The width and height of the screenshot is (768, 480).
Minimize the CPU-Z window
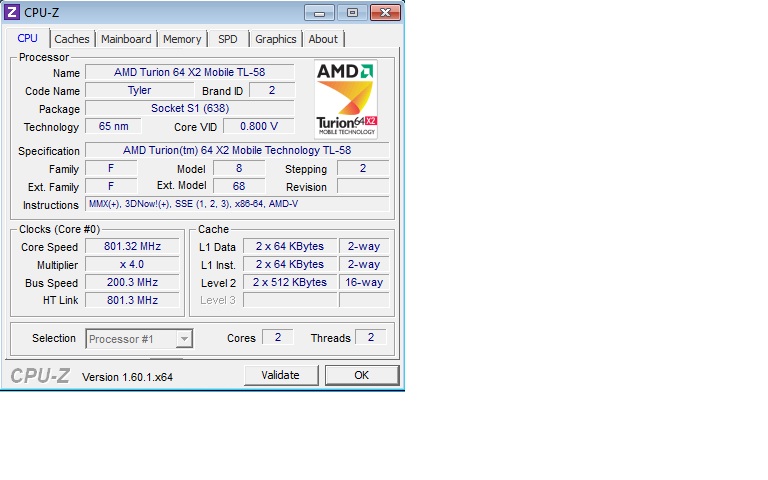click(320, 12)
